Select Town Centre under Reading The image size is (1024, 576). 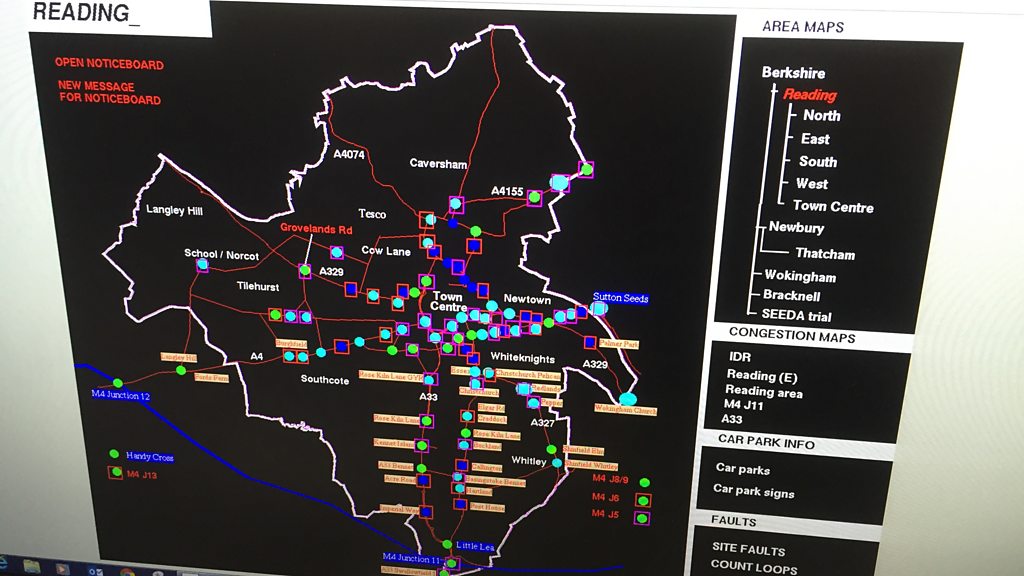point(833,207)
